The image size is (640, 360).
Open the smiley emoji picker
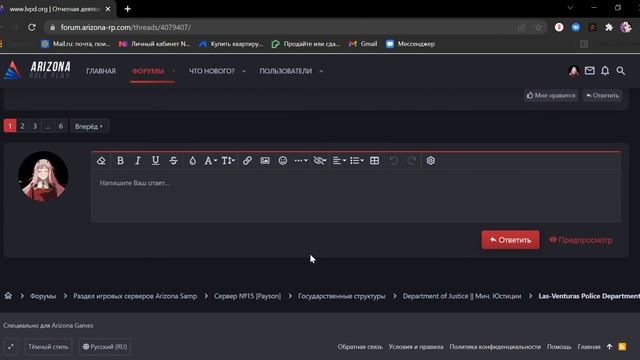click(283, 161)
